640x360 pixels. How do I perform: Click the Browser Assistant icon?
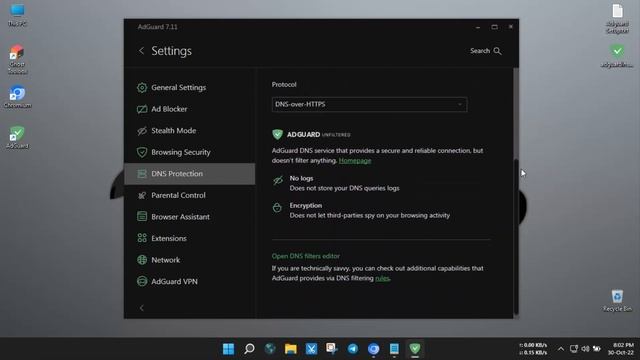pyautogui.click(x=142, y=217)
